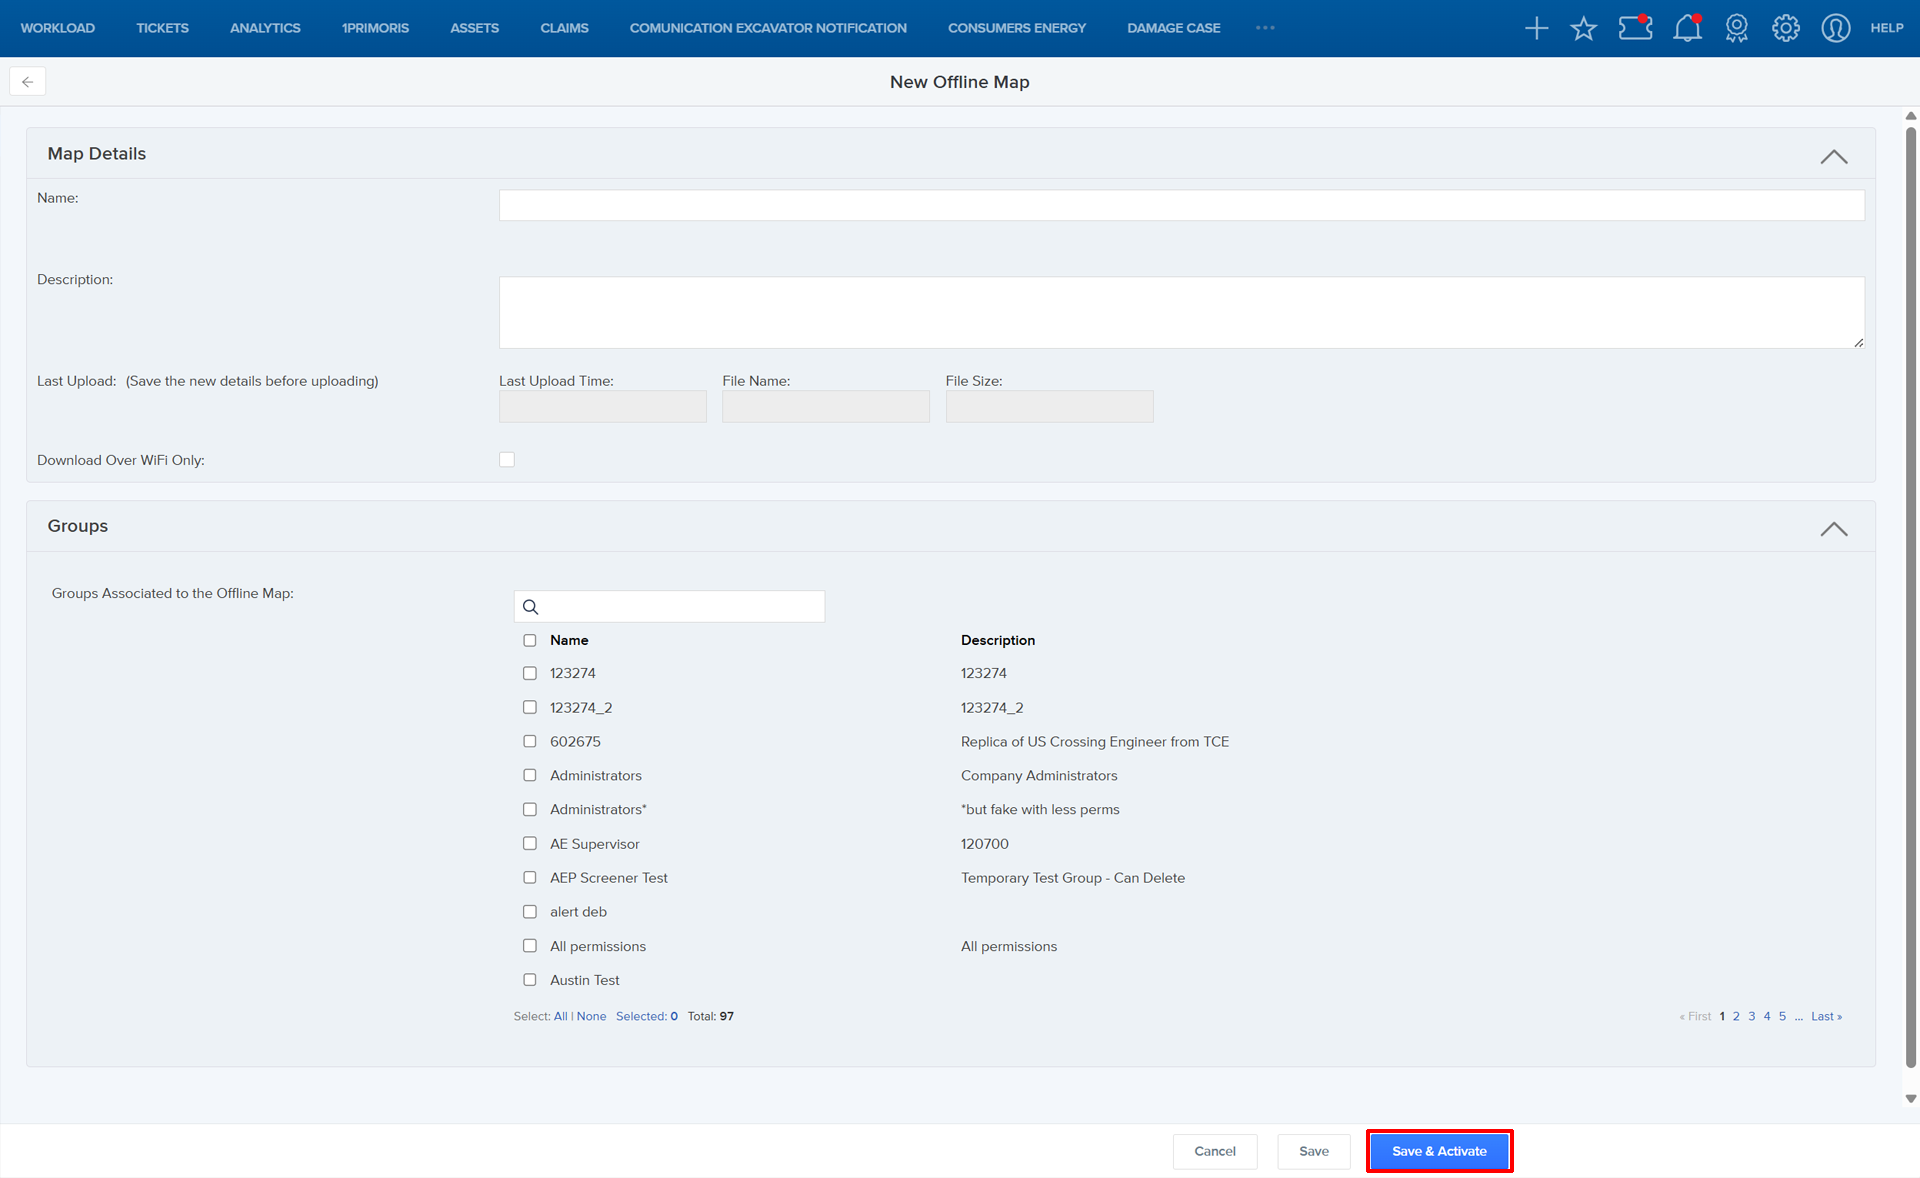Go to Last page of groups

point(1825,1016)
